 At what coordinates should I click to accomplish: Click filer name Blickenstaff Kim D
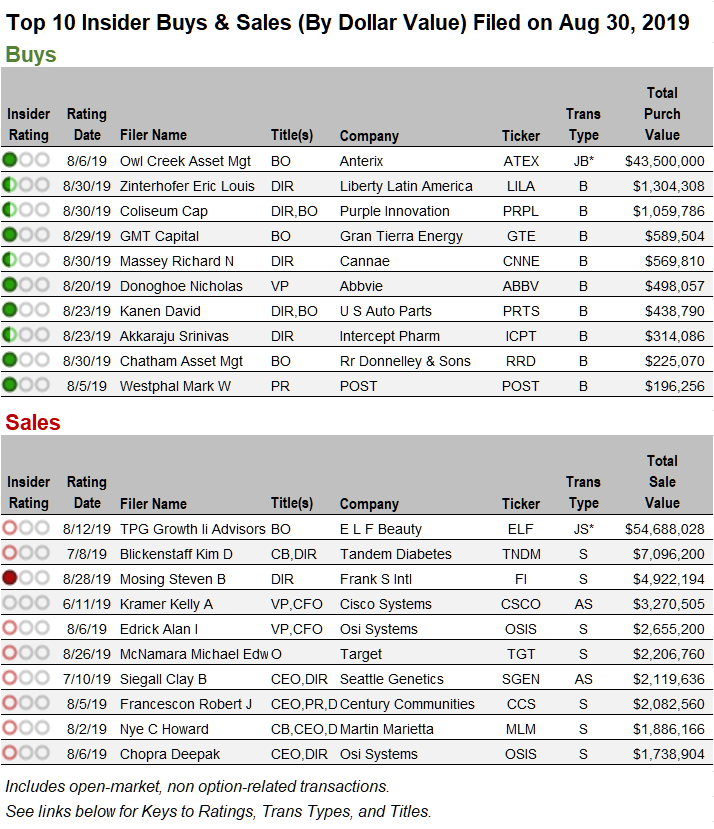pos(176,554)
